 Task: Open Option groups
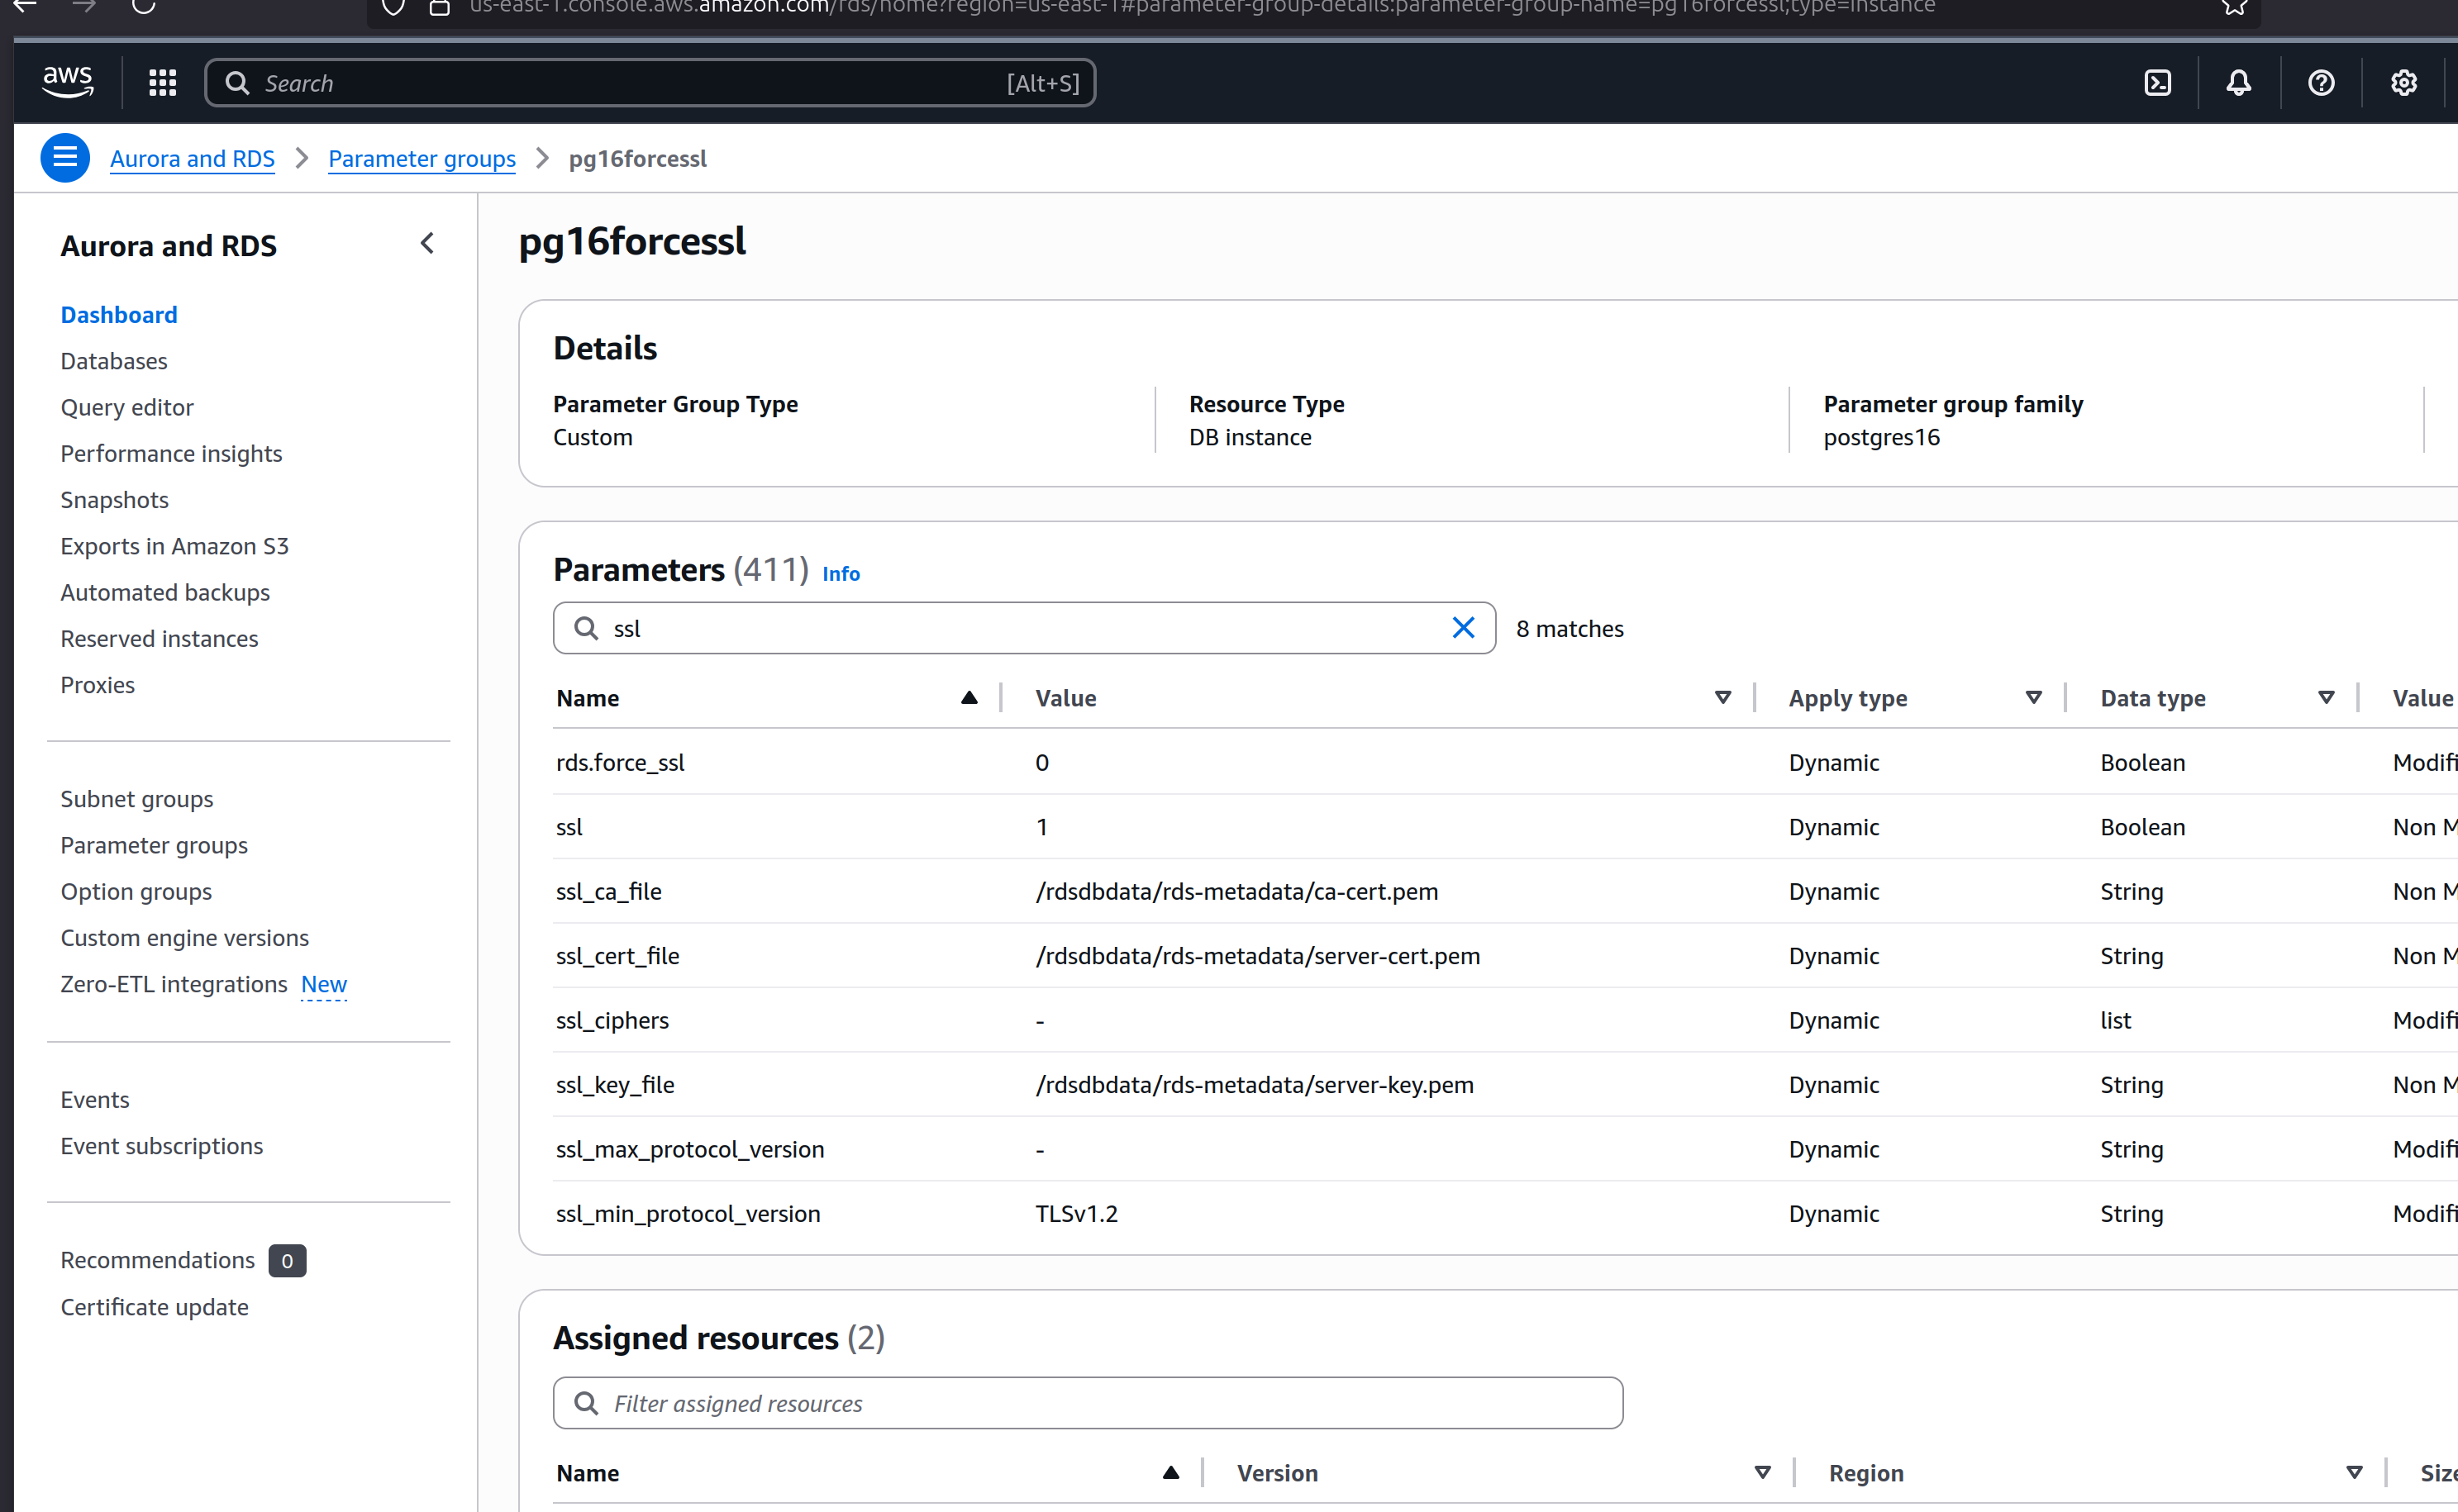(136, 891)
